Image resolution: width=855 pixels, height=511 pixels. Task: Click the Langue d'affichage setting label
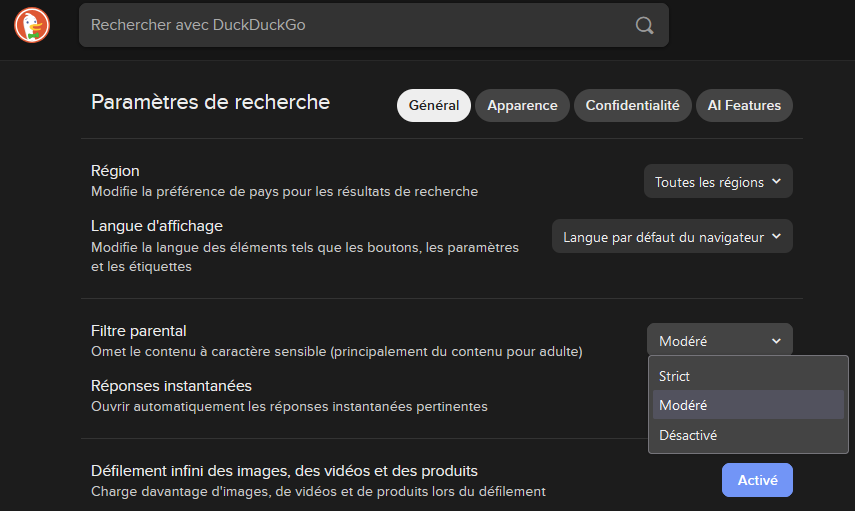[156, 226]
